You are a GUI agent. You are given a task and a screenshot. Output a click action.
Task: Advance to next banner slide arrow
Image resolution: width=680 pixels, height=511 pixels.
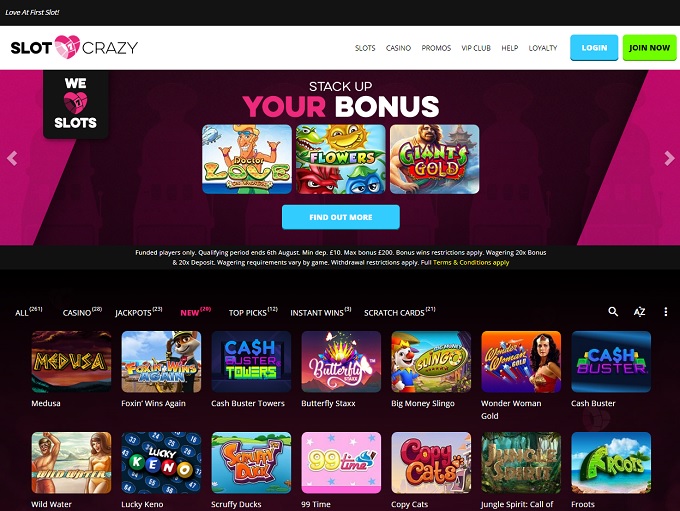tap(669, 158)
